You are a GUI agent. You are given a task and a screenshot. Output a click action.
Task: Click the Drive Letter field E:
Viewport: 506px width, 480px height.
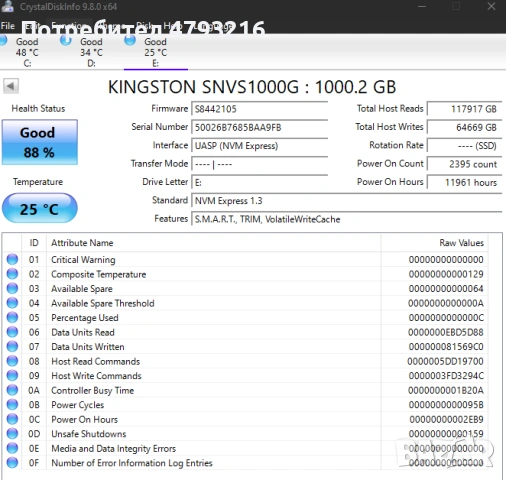click(260, 182)
